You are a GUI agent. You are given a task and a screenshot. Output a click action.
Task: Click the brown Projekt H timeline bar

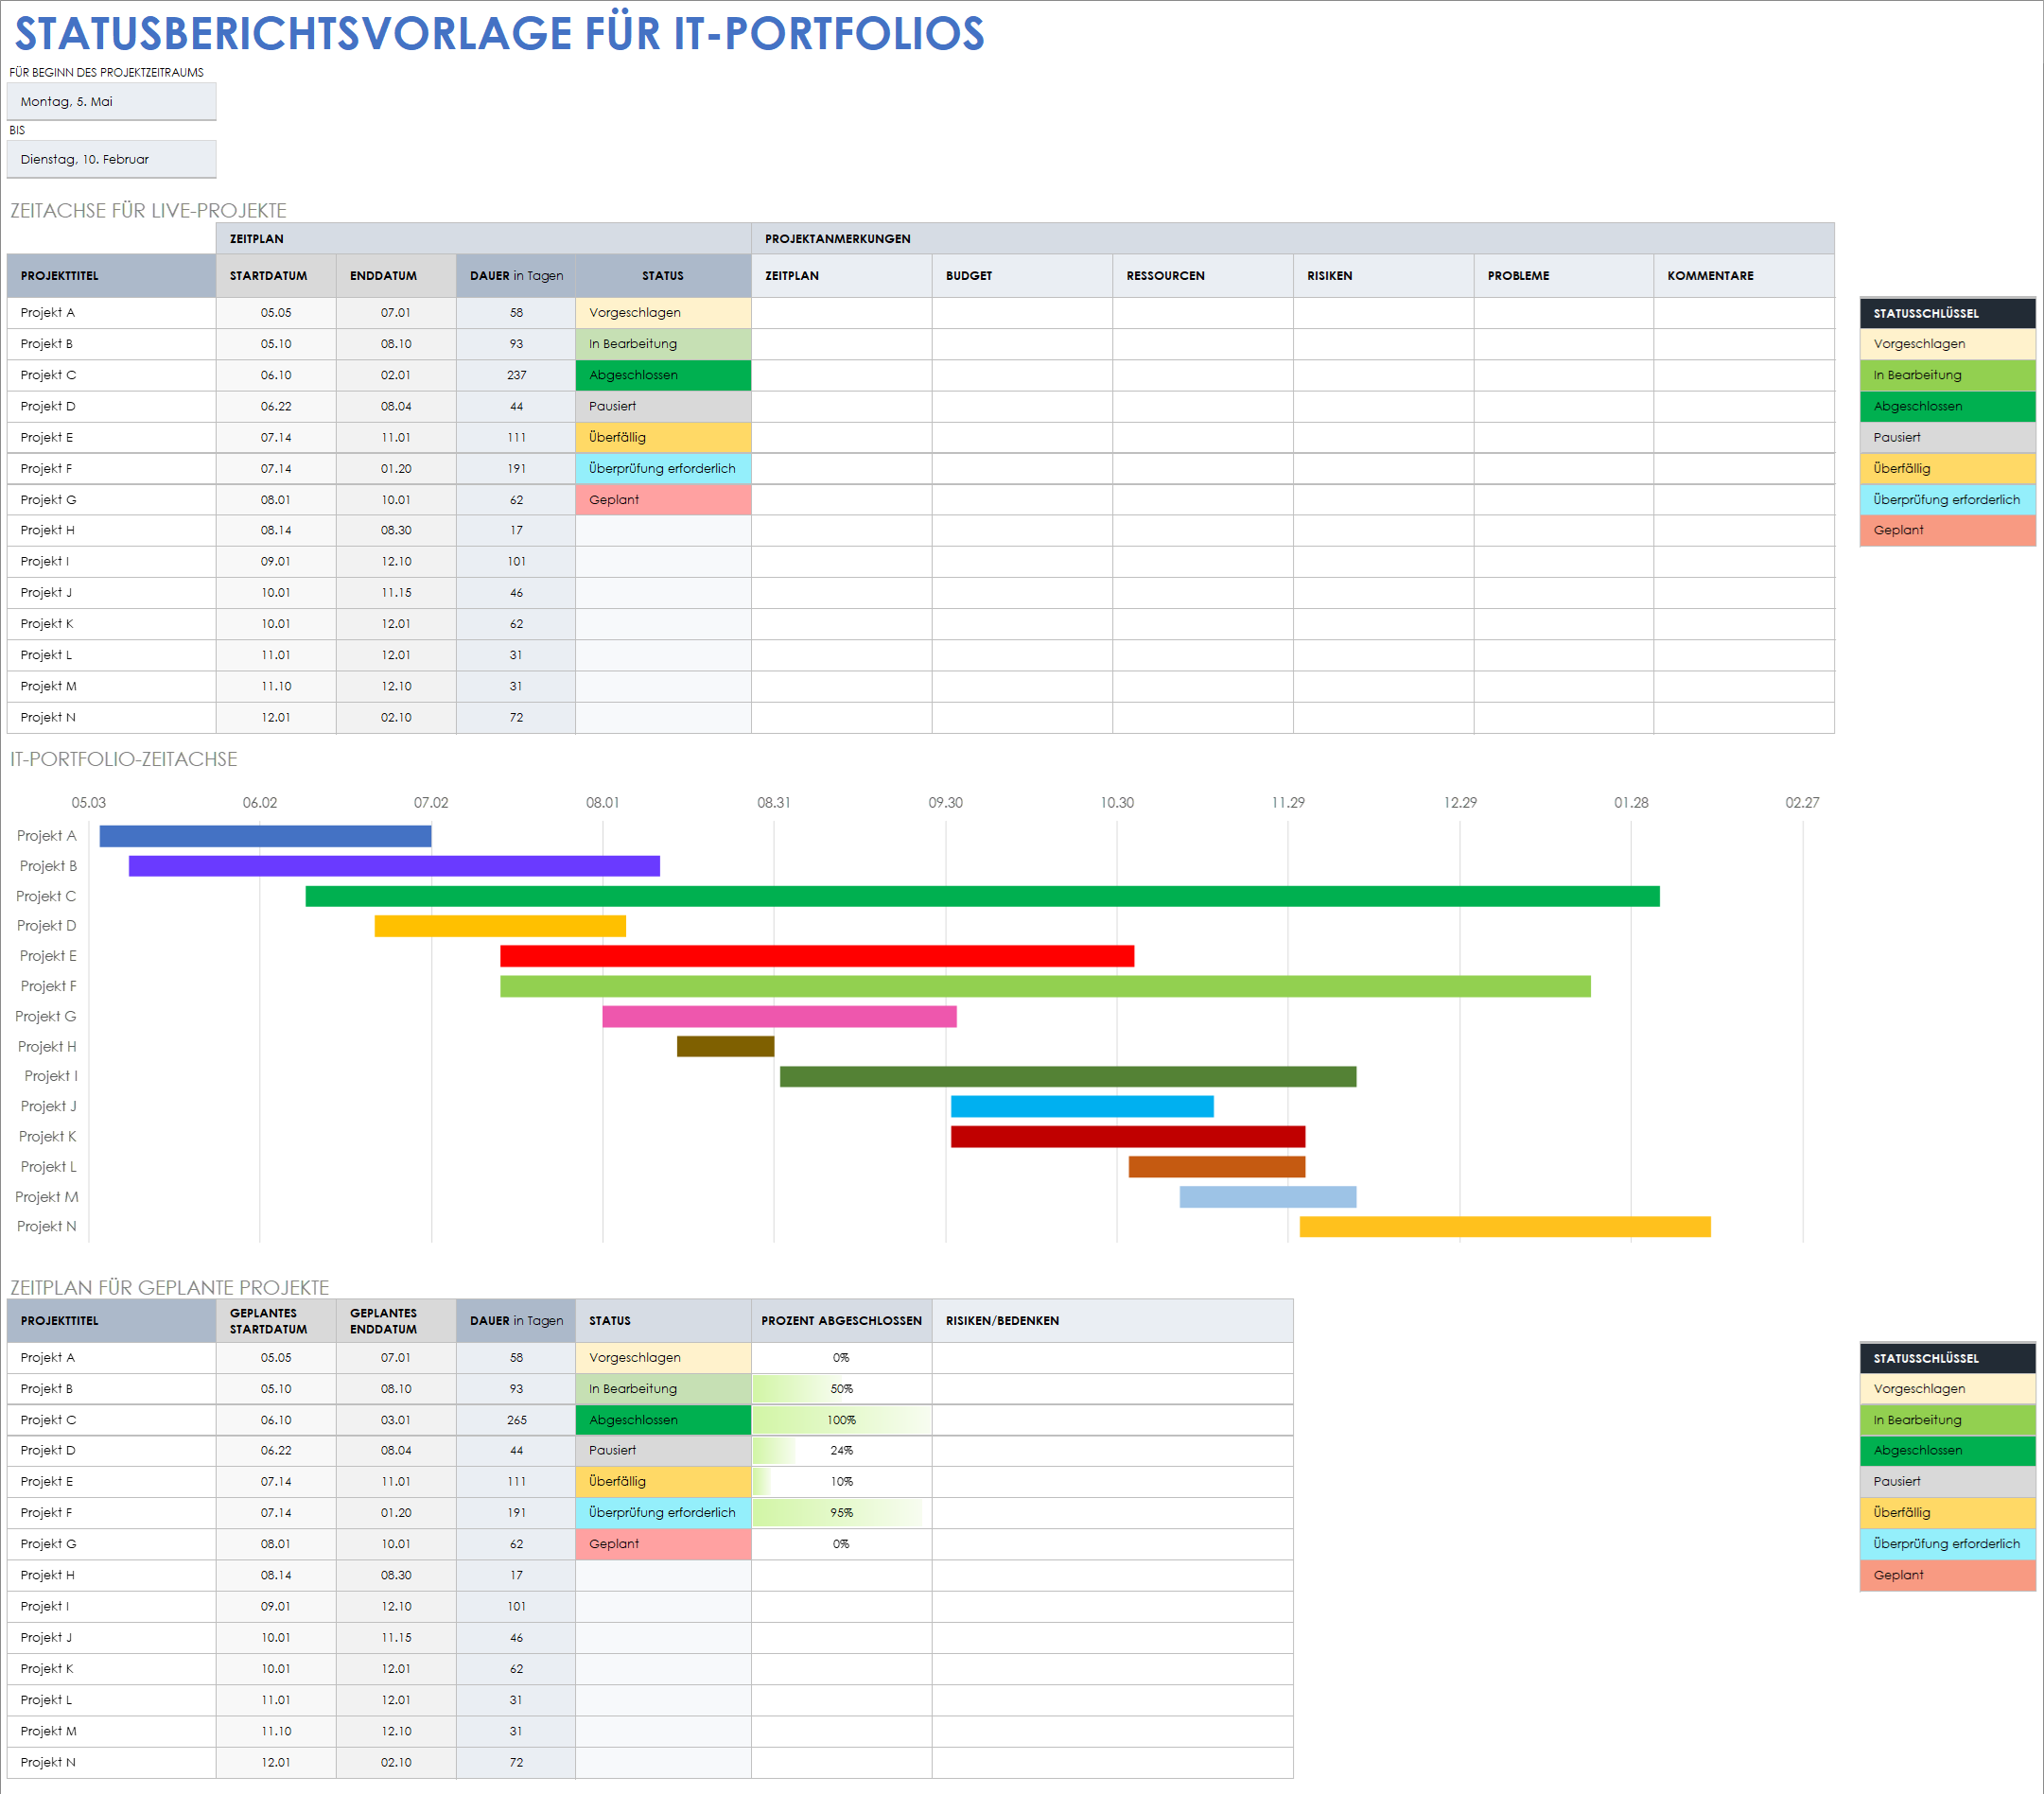[725, 1046]
